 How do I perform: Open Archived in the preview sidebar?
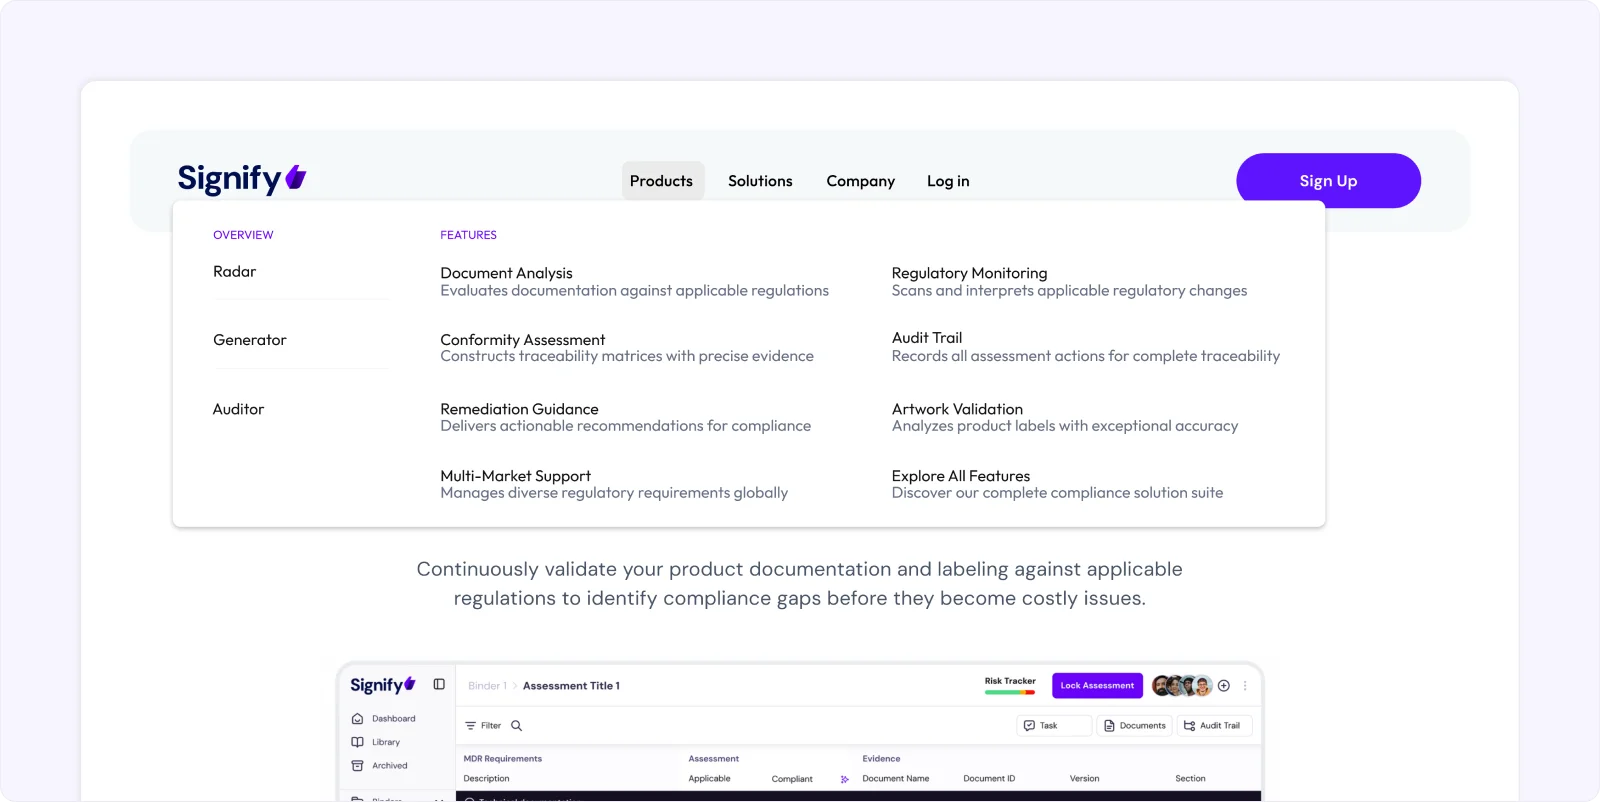pyautogui.click(x=380, y=765)
